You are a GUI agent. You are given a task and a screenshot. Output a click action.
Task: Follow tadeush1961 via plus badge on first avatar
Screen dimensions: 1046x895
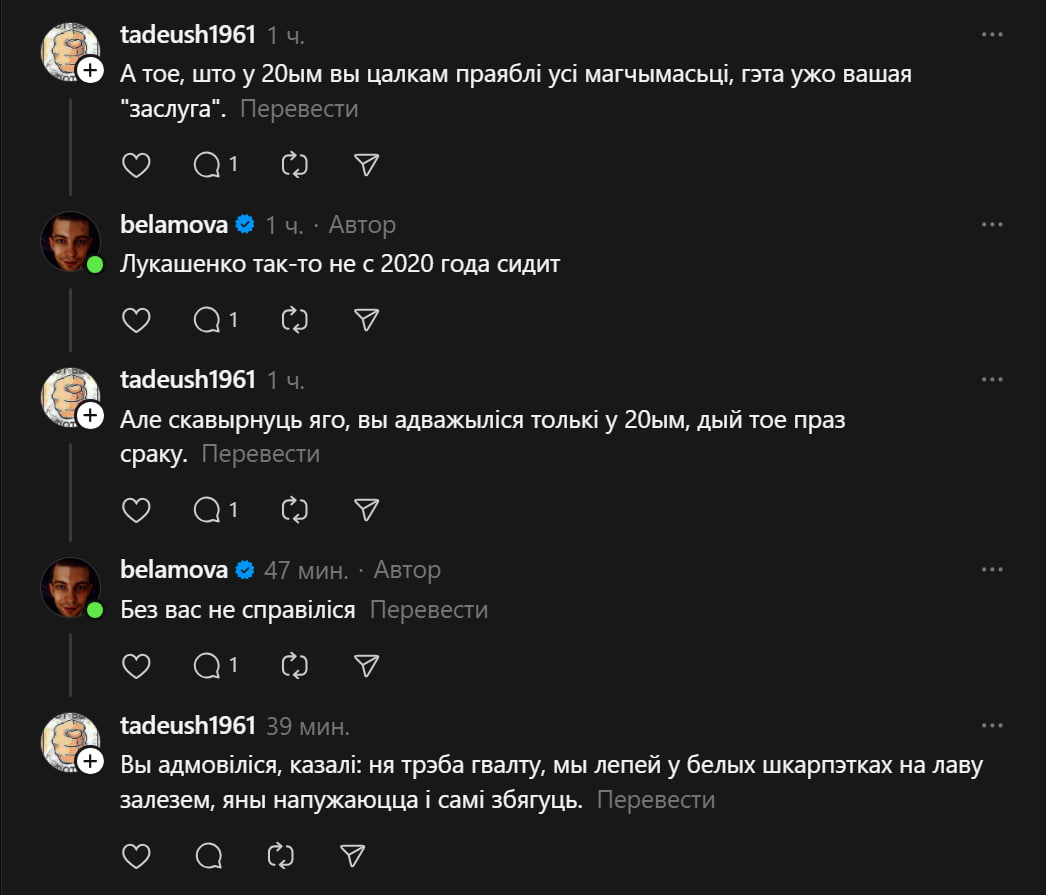pyautogui.click(x=90, y=70)
